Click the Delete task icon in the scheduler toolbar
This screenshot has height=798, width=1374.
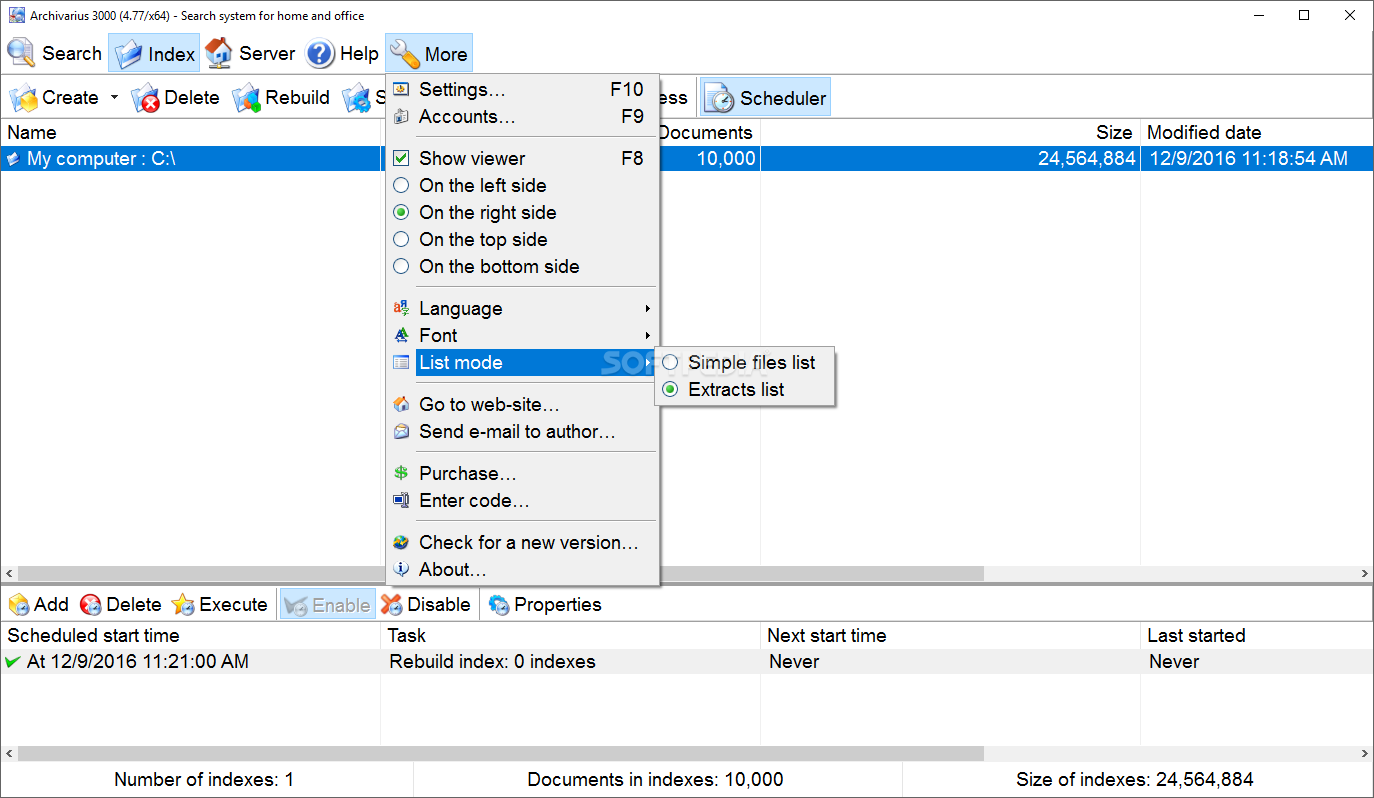tap(91, 604)
